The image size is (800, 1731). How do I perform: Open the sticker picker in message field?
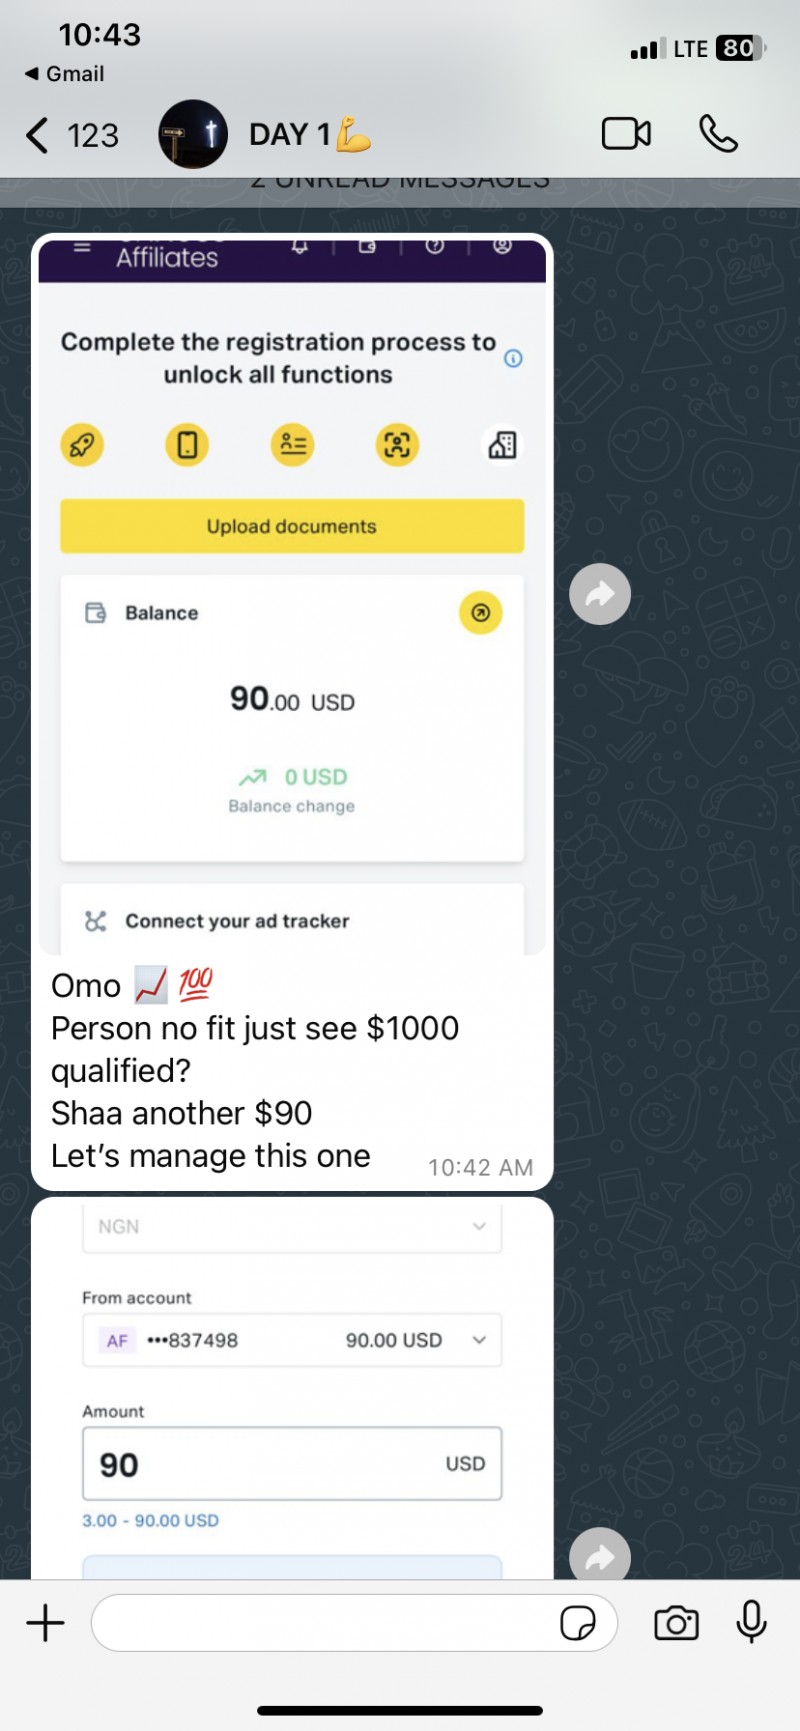(x=578, y=1622)
